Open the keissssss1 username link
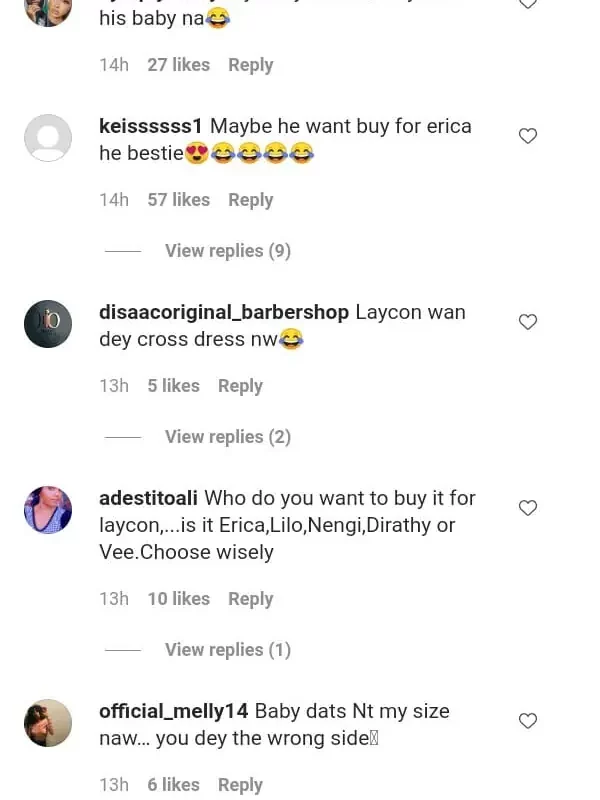The image size is (600, 800). click(x=151, y=126)
